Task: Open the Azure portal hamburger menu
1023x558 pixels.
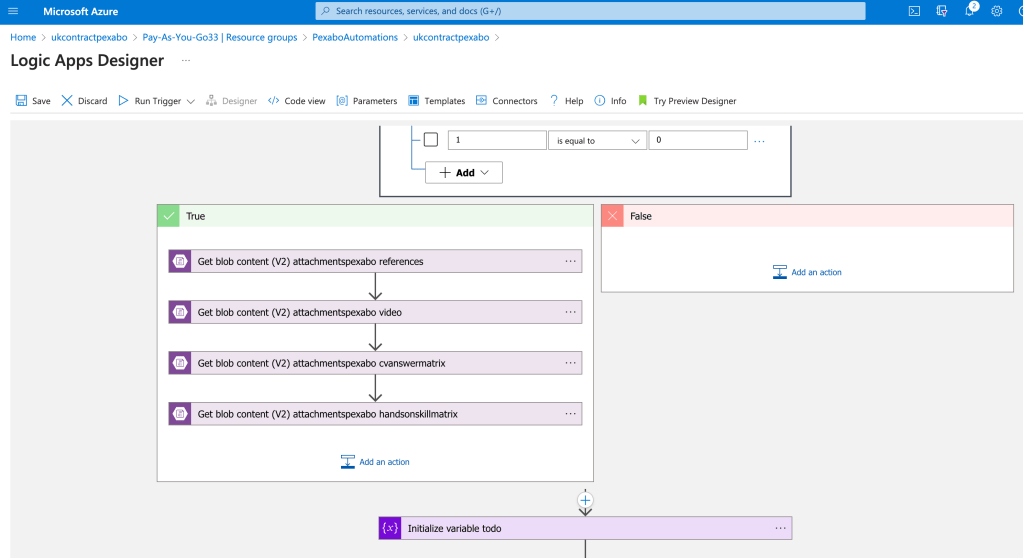Action: 13,11
